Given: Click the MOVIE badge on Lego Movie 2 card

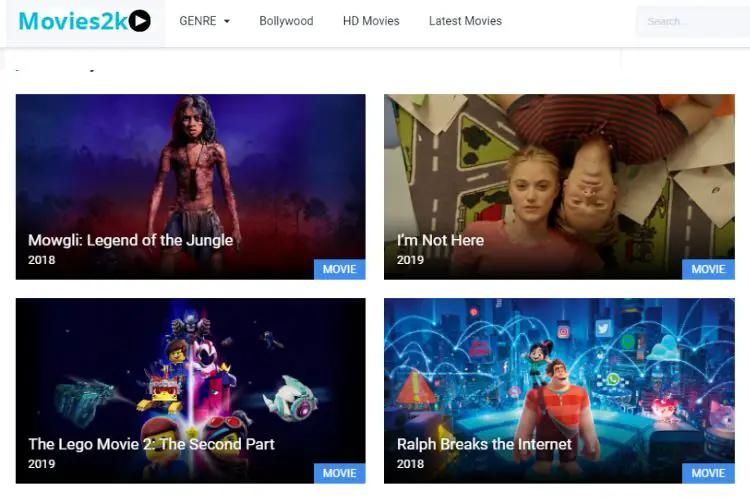Looking at the screenshot, I should tap(340, 473).
